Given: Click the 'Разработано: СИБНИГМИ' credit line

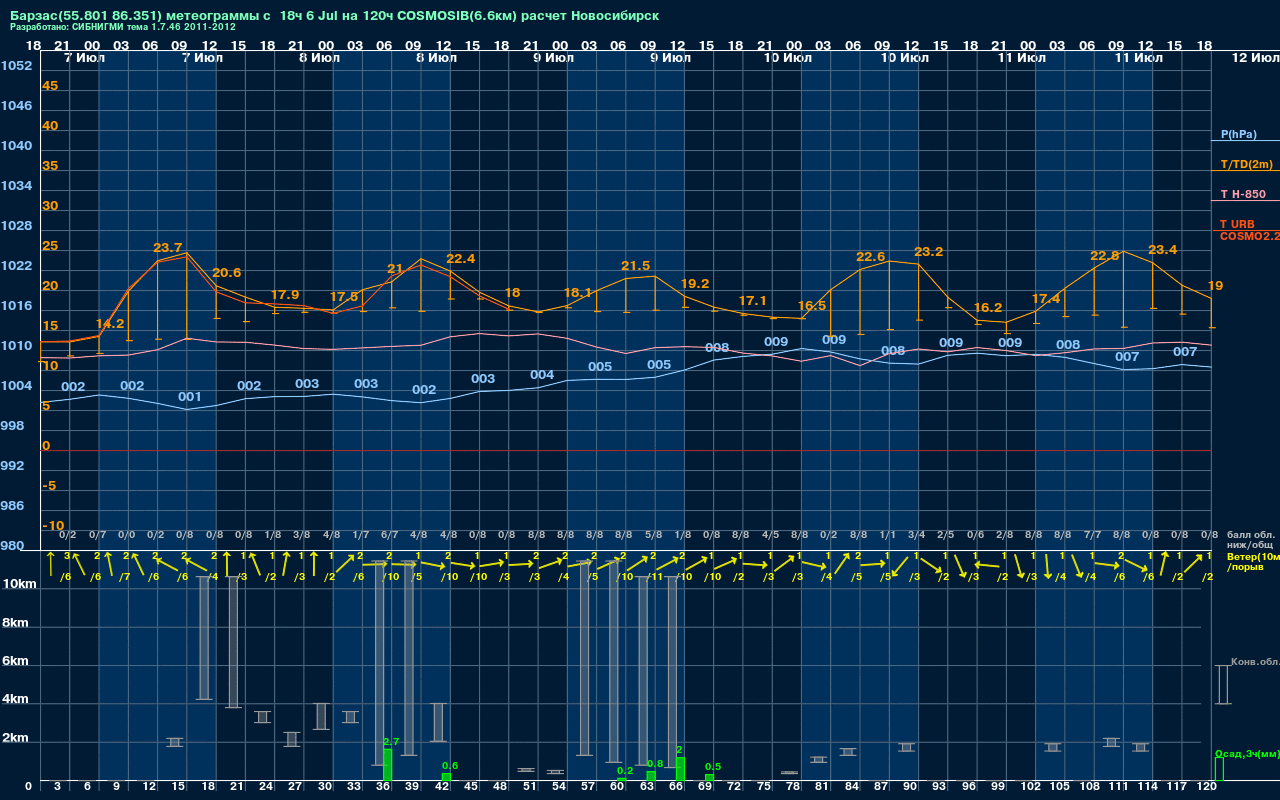Looking at the screenshot, I should click(122, 27).
